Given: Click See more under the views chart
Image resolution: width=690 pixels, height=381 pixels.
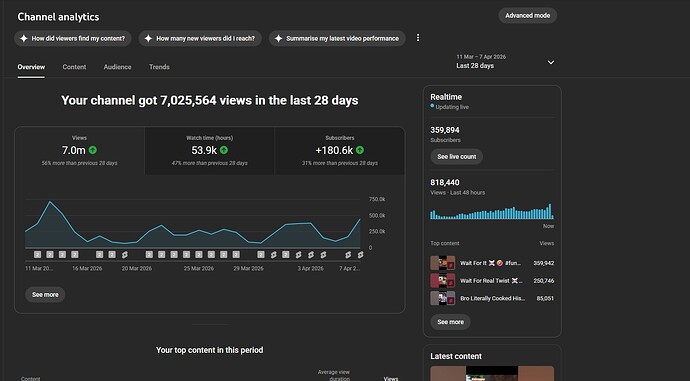Looking at the screenshot, I should (45, 295).
